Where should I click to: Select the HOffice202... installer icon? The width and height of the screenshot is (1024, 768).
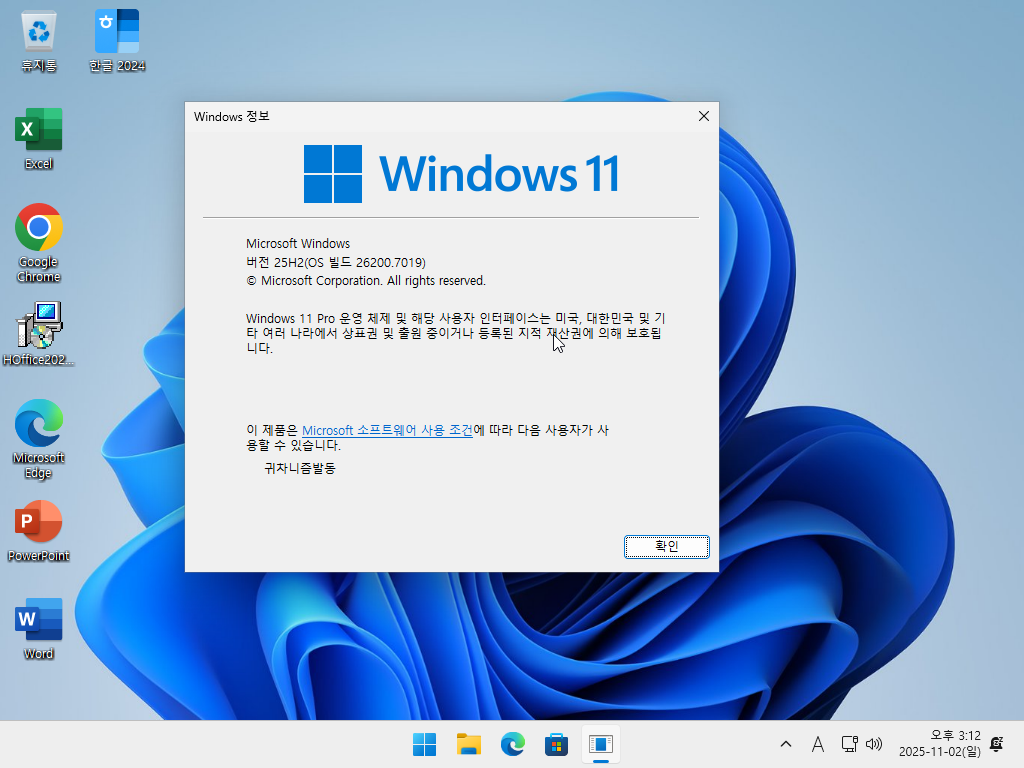(39, 334)
